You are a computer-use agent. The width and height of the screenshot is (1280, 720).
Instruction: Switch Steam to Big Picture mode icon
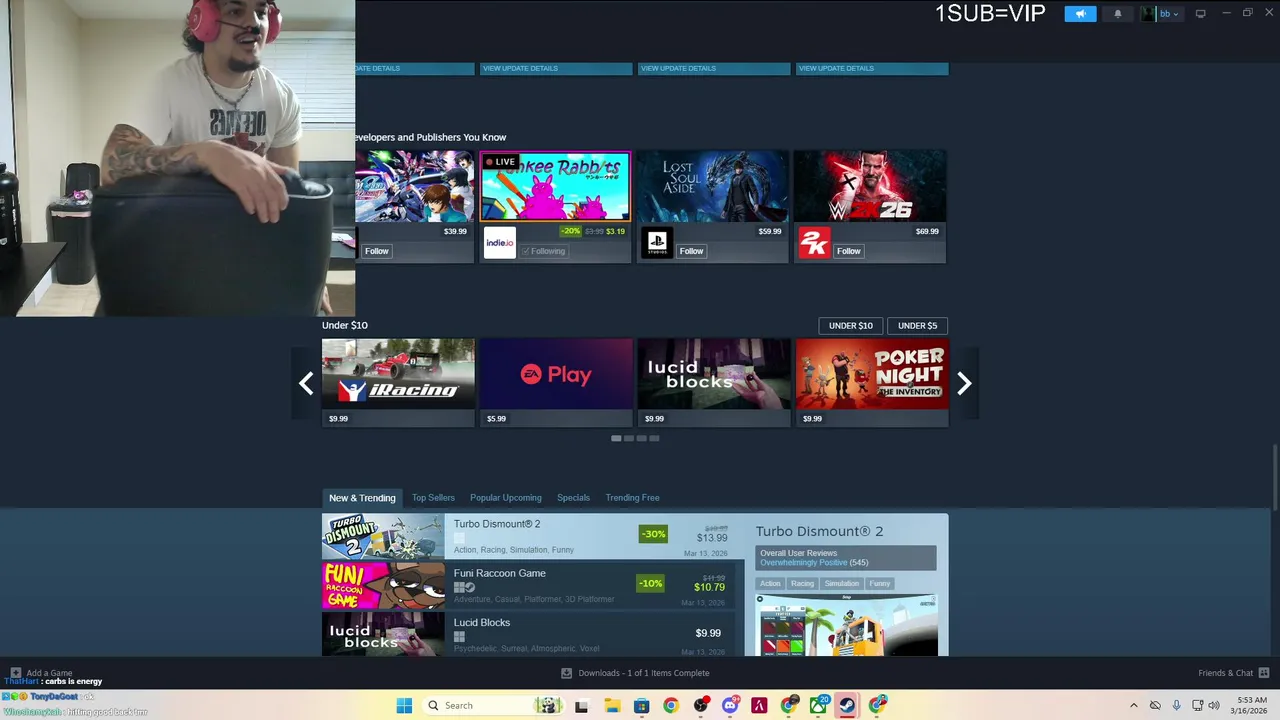coord(1200,14)
